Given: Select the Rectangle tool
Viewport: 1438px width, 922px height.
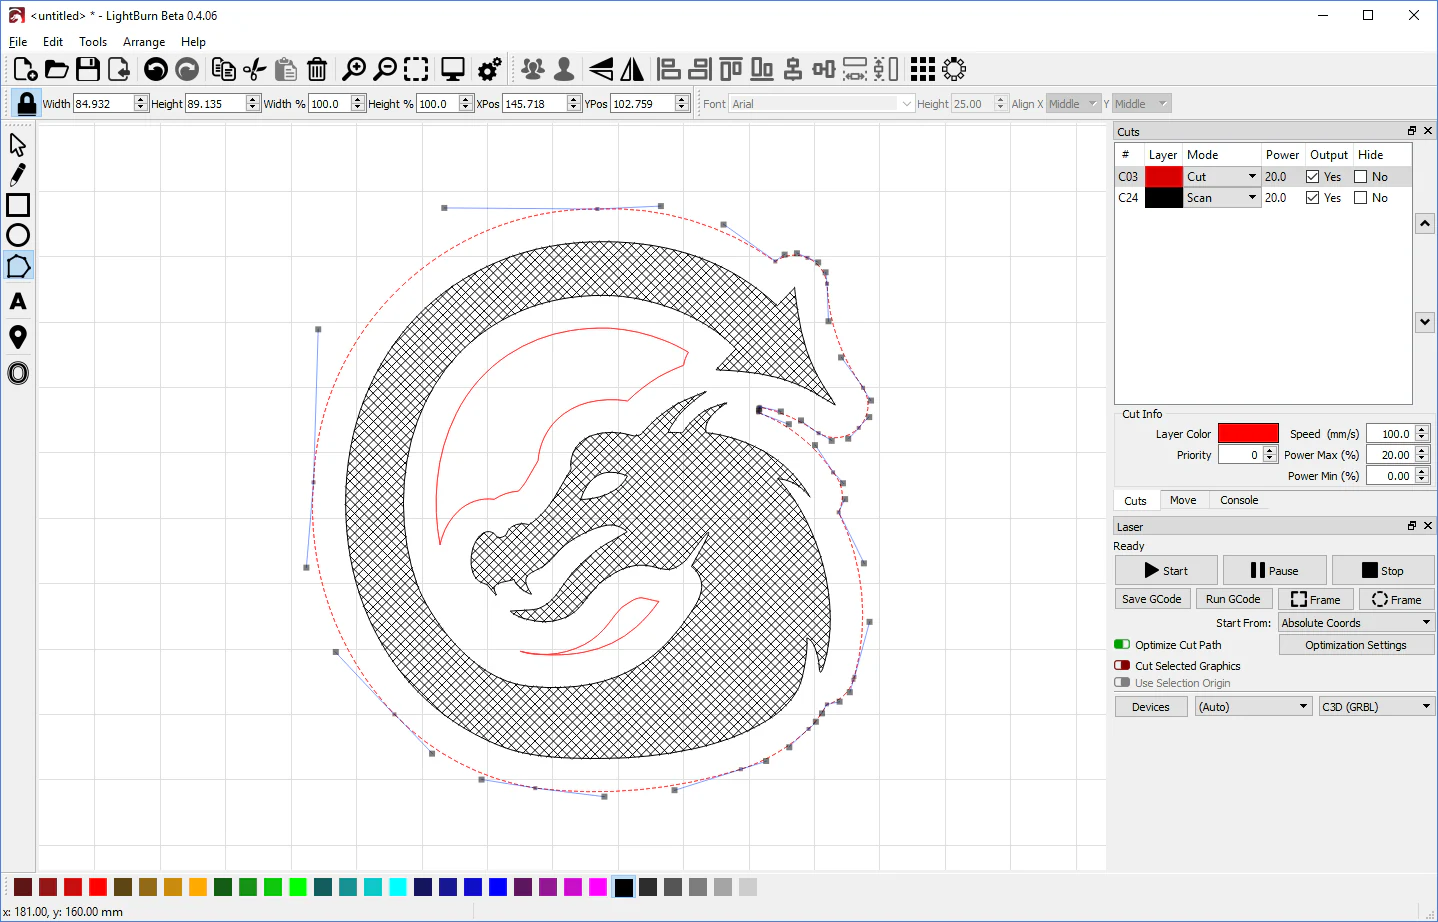Looking at the screenshot, I should (18, 205).
